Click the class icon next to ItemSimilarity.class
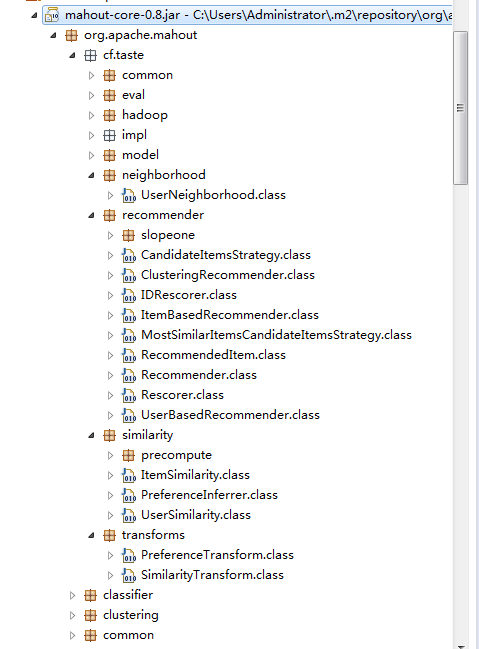 click(129, 476)
